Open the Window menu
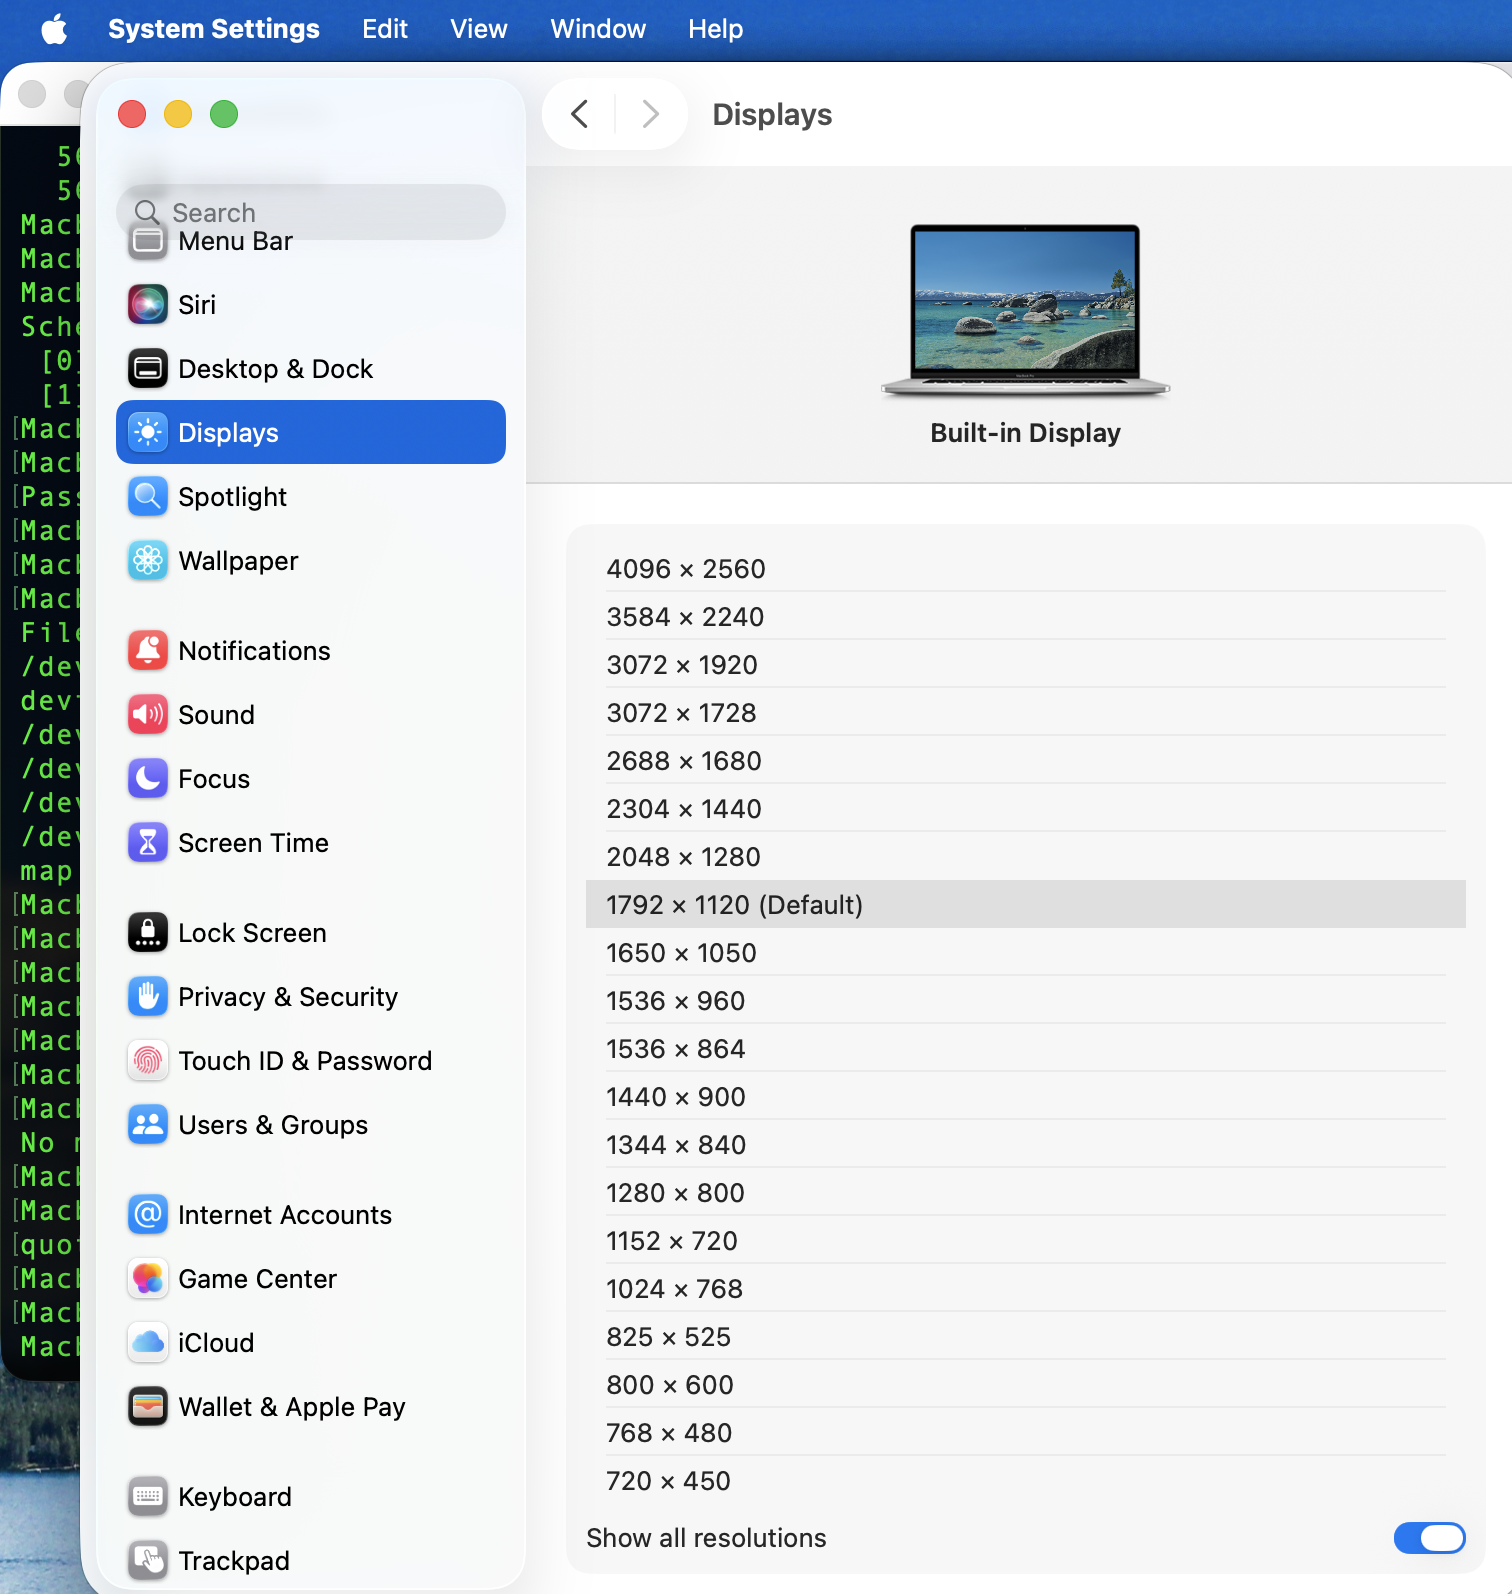The width and height of the screenshot is (1512, 1594). click(598, 29)
